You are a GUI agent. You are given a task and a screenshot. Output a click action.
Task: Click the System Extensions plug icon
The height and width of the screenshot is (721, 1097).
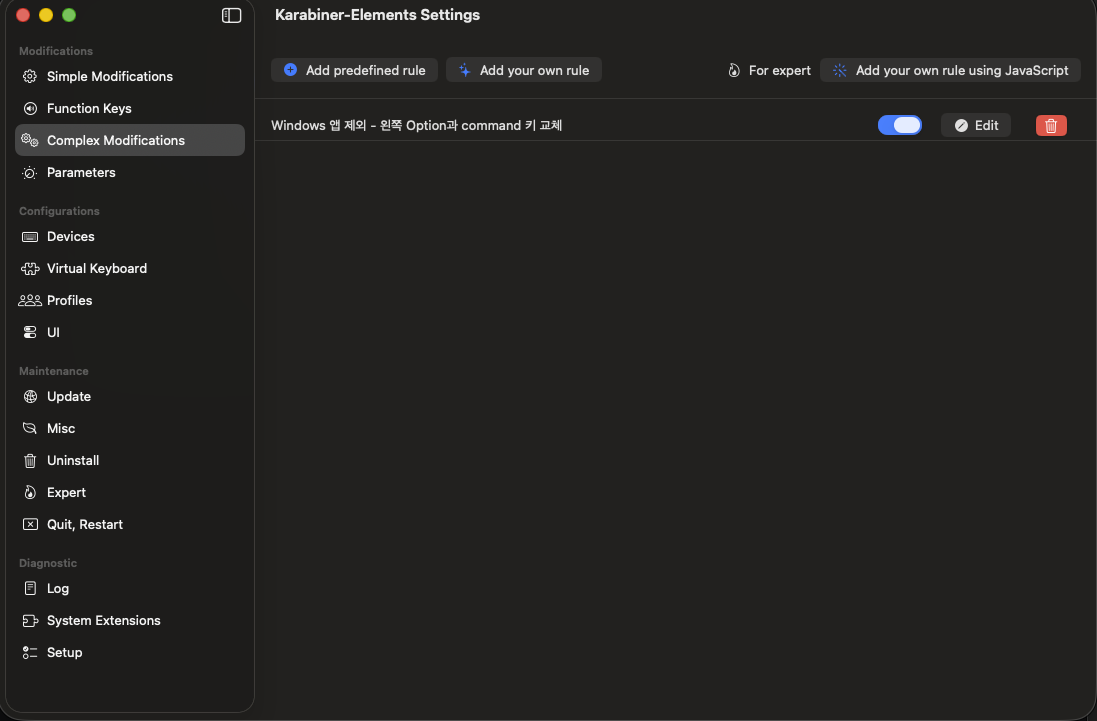[x=29, y=620]
